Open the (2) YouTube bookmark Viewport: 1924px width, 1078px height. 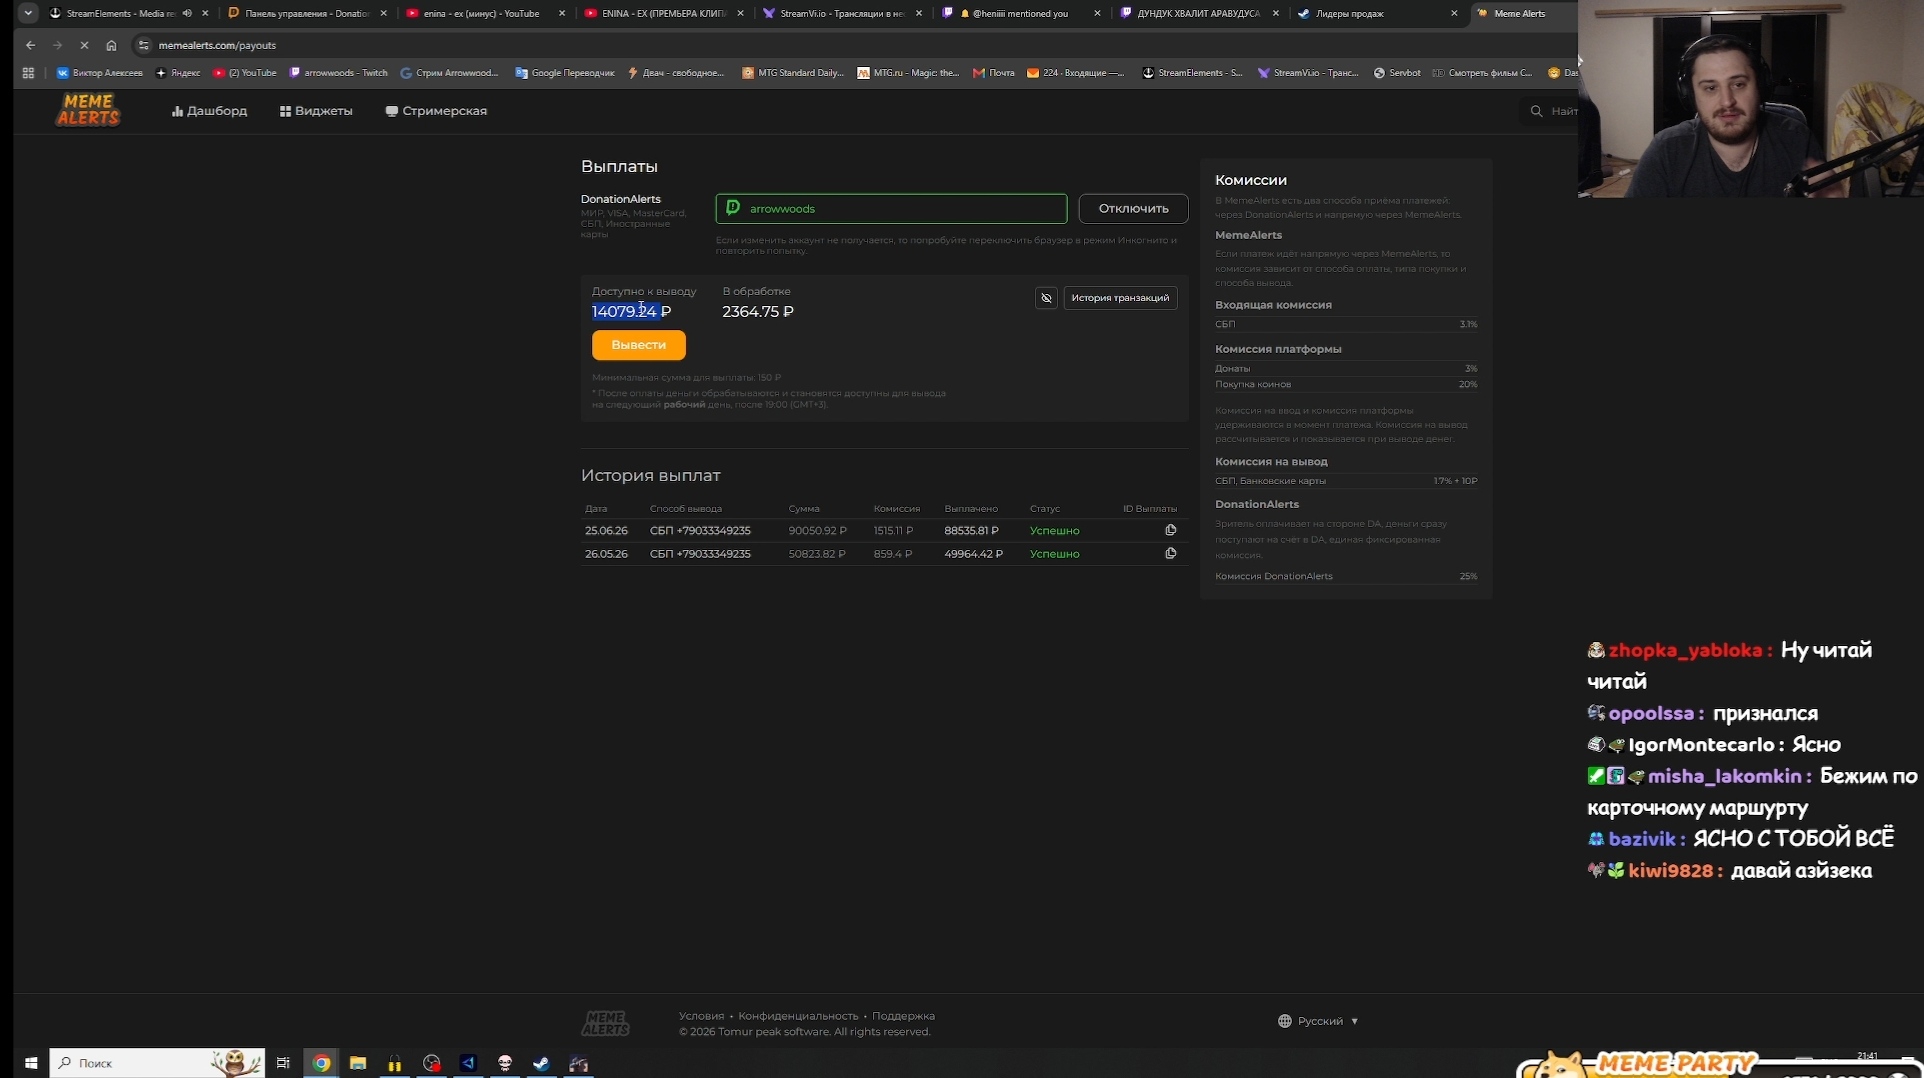(x=244, y=73)
